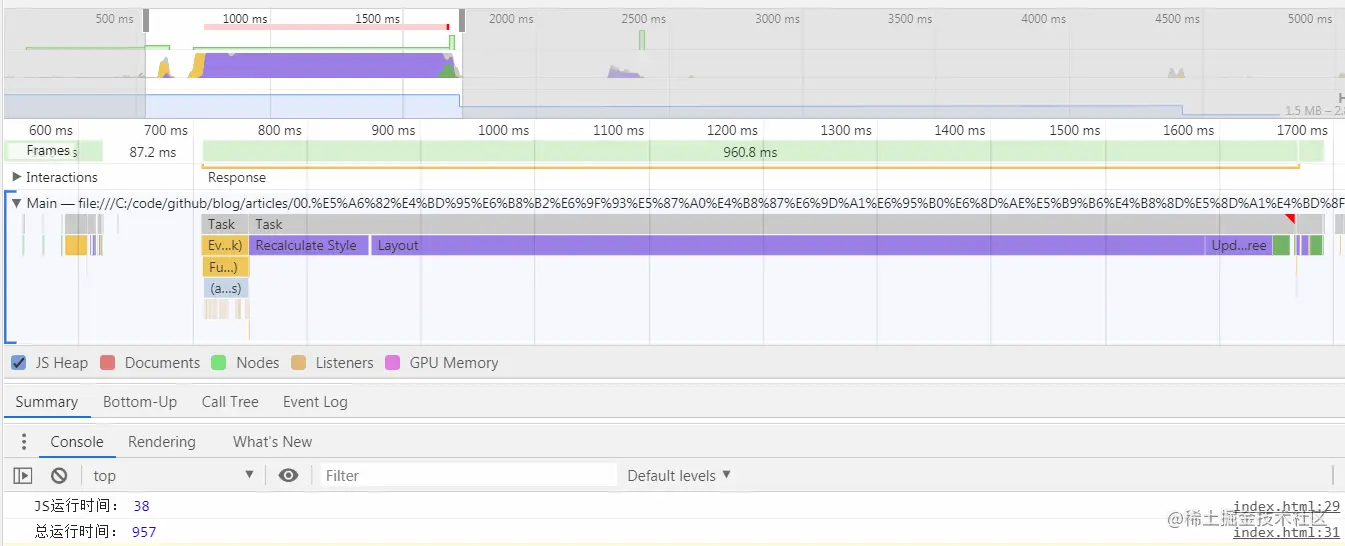Open the Call Tree tab

(230, 402)
